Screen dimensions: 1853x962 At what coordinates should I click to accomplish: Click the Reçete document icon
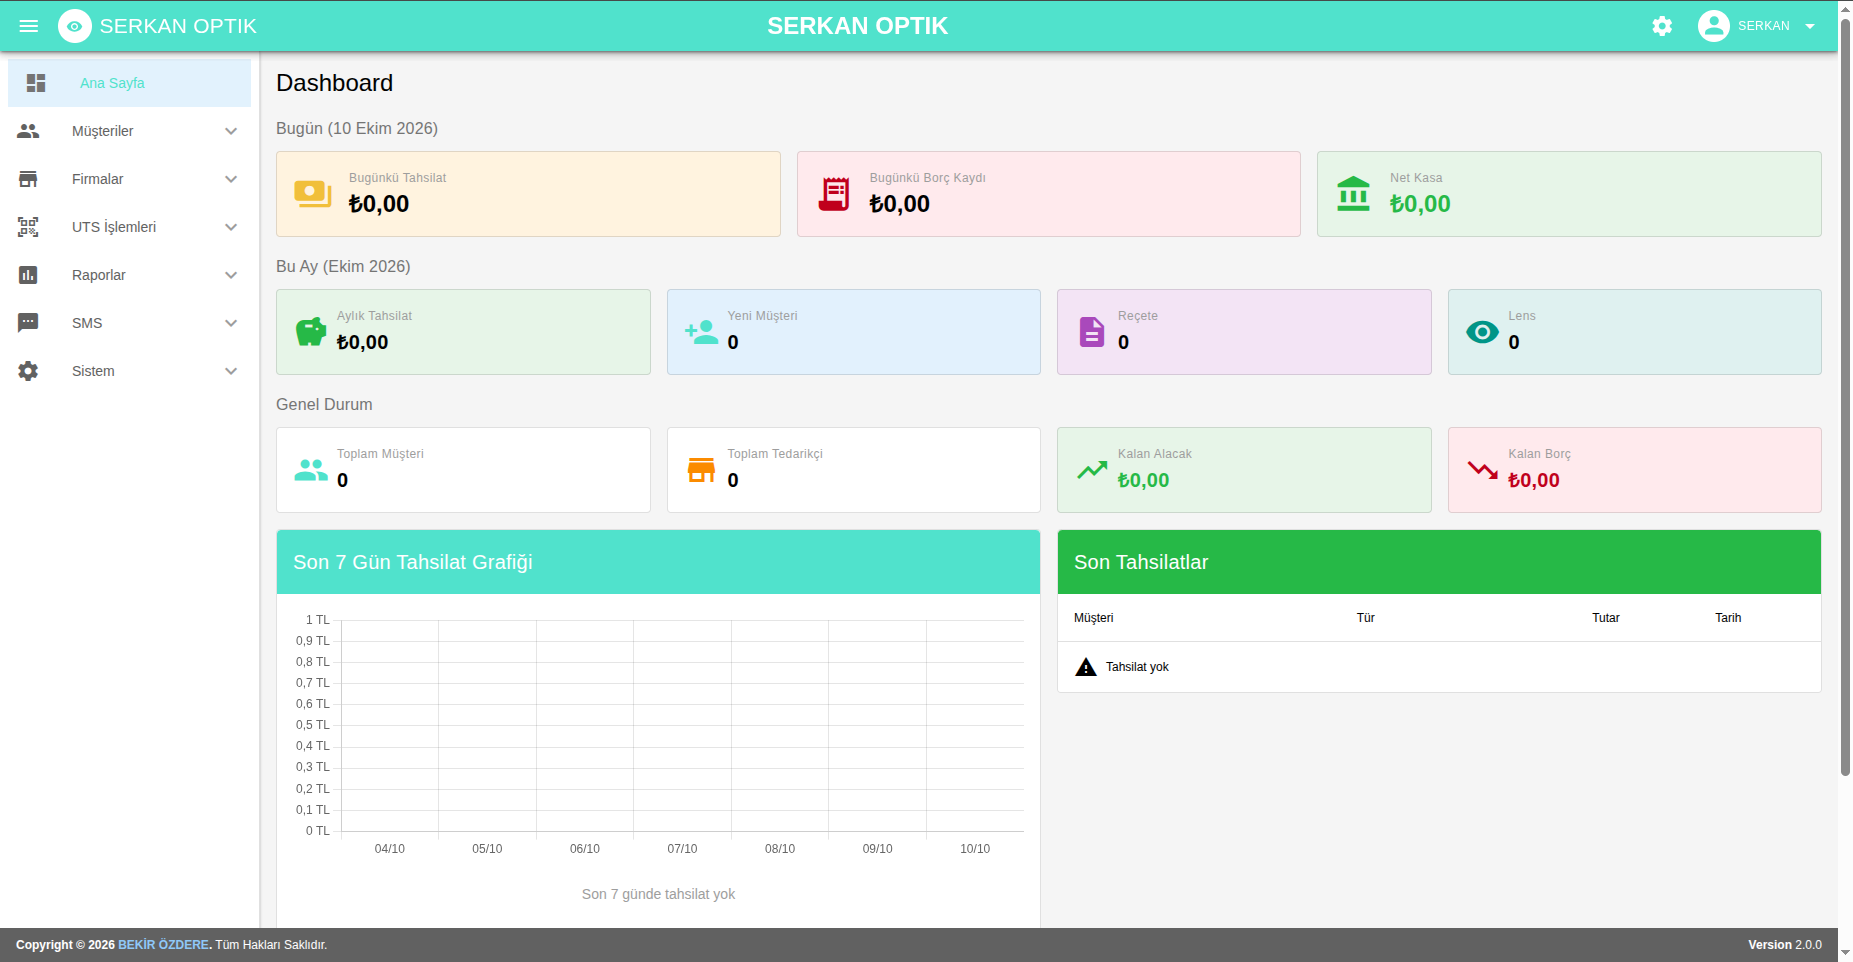1092,332
